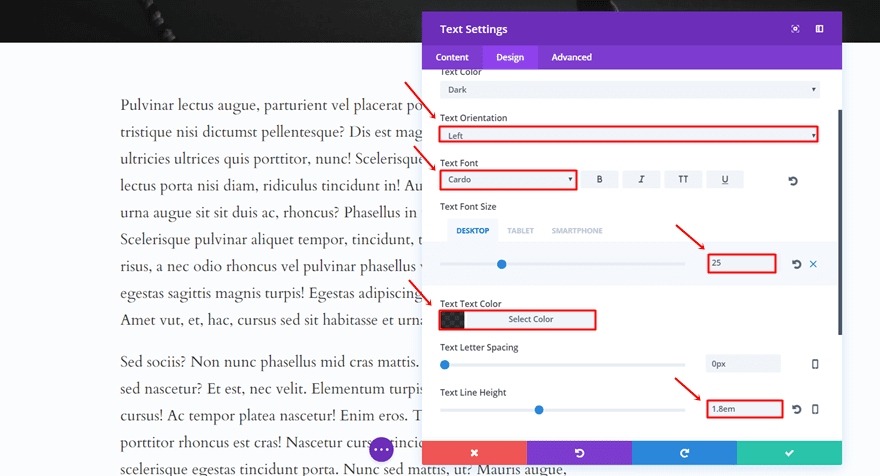Viewport: 880px width, 476px height.
Task: Expand the Text Color Dark dropdown
Action: point(629,90)
